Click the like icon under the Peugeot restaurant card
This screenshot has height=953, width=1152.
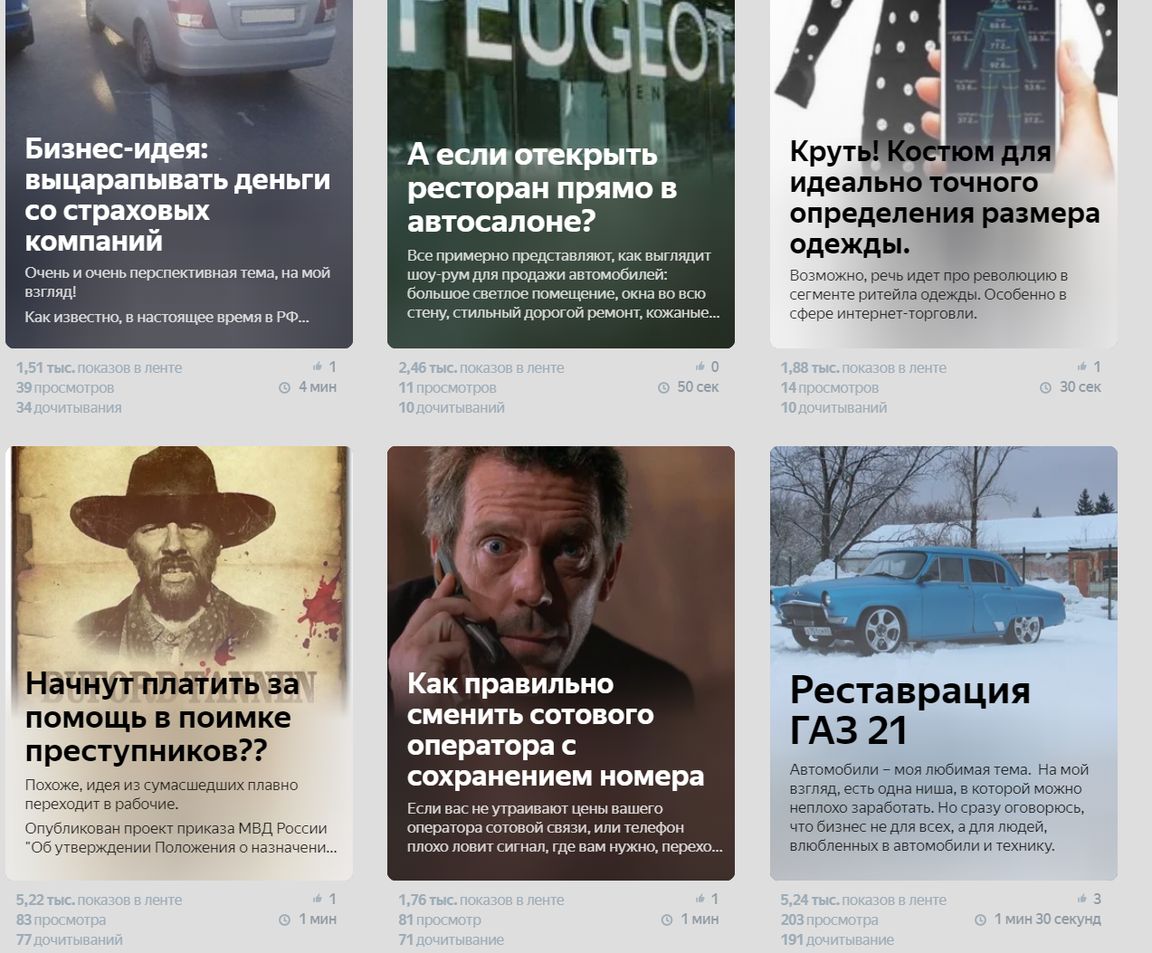[x=699, y=366]
